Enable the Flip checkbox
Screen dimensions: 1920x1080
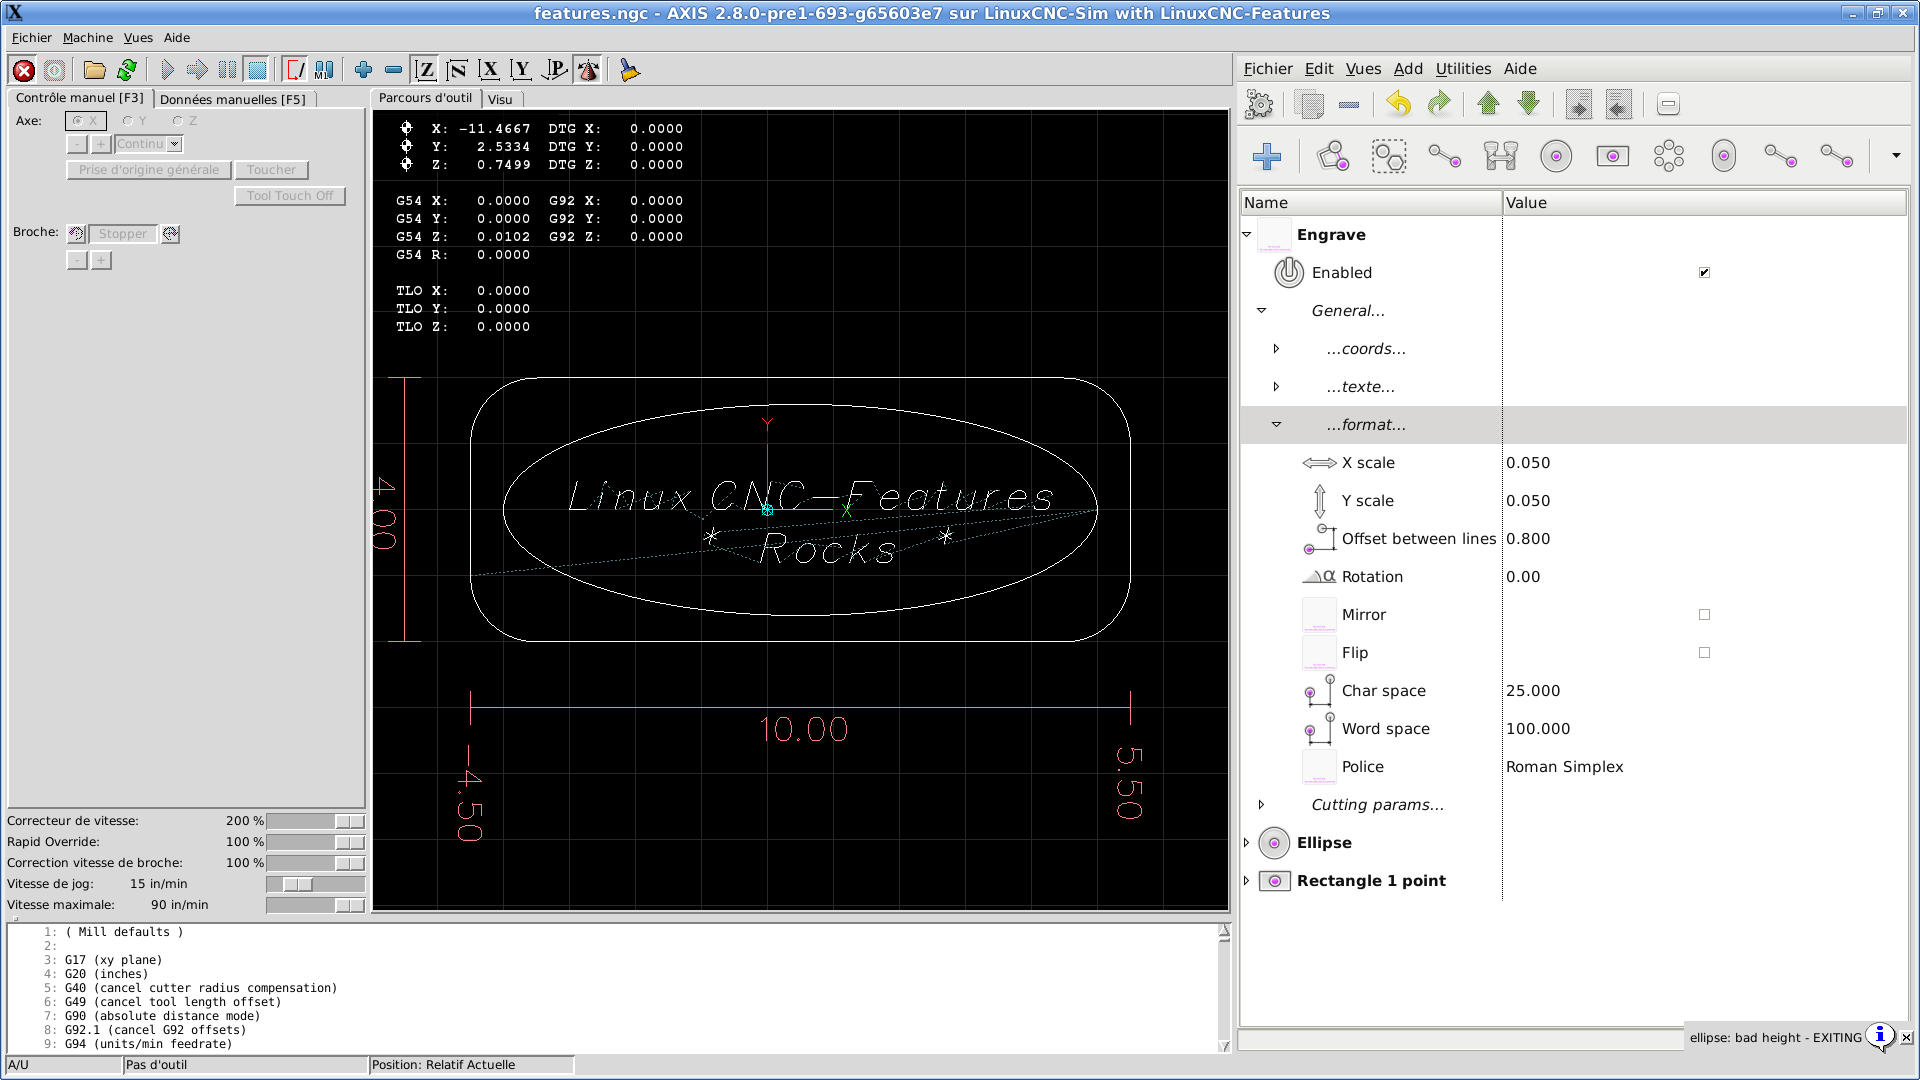click(1704, 653)
